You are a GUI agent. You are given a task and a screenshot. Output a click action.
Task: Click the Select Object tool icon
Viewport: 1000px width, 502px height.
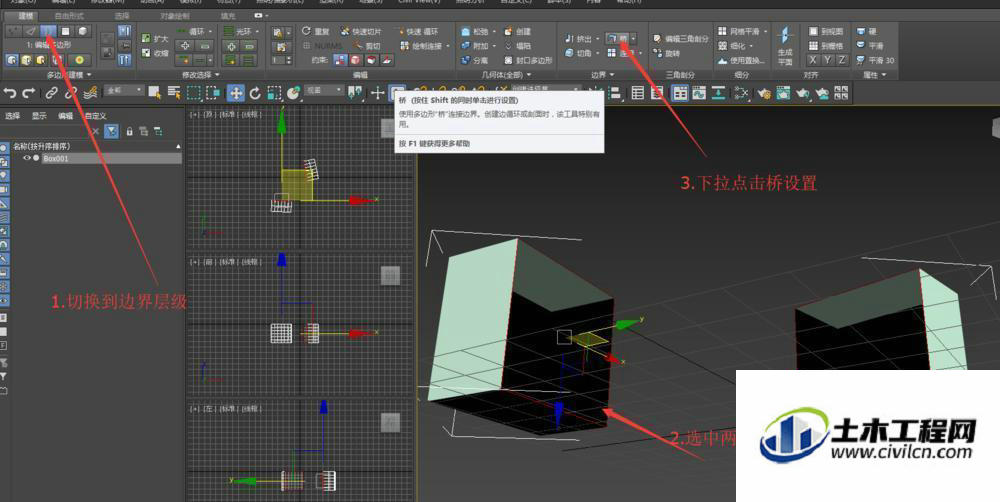coord(154,92)
